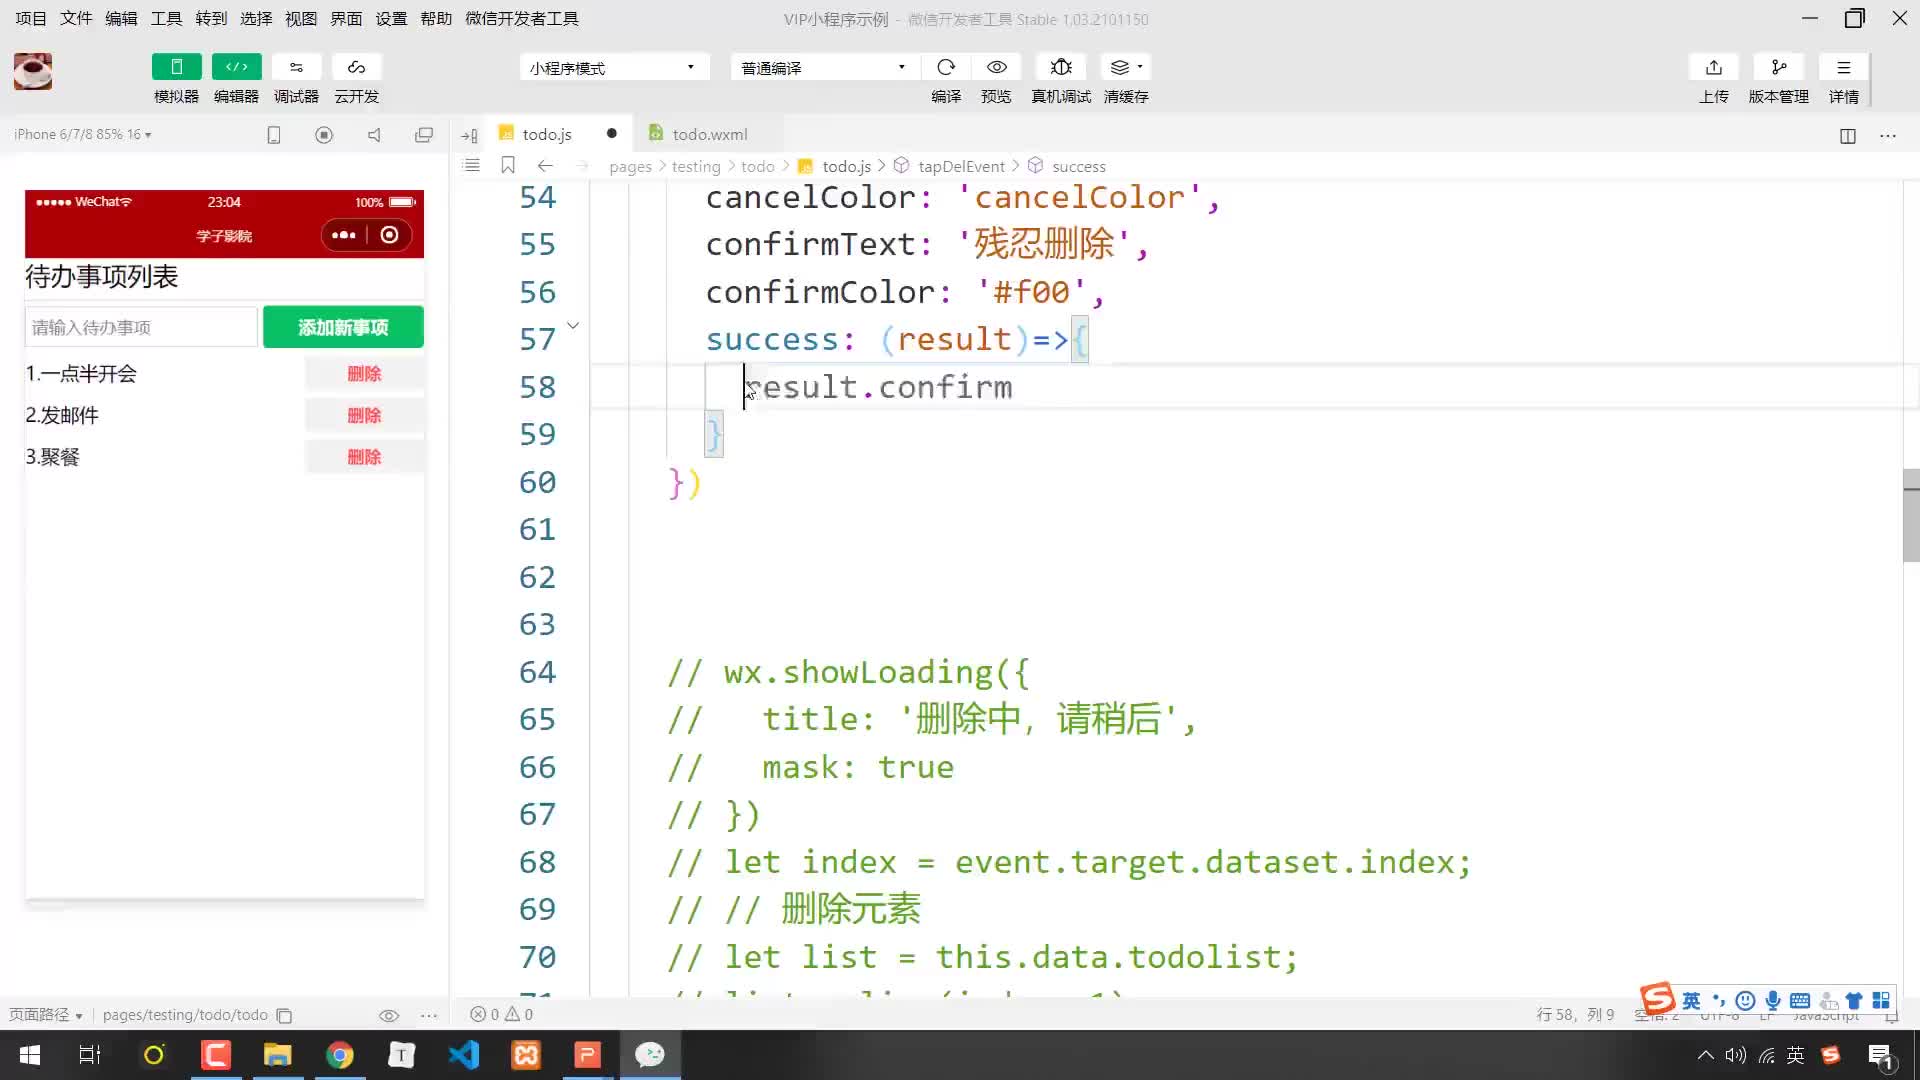Click the 真机调试 (Device Debug) icon
The image size is (1920, 1080).
(x=1062, y=66)
